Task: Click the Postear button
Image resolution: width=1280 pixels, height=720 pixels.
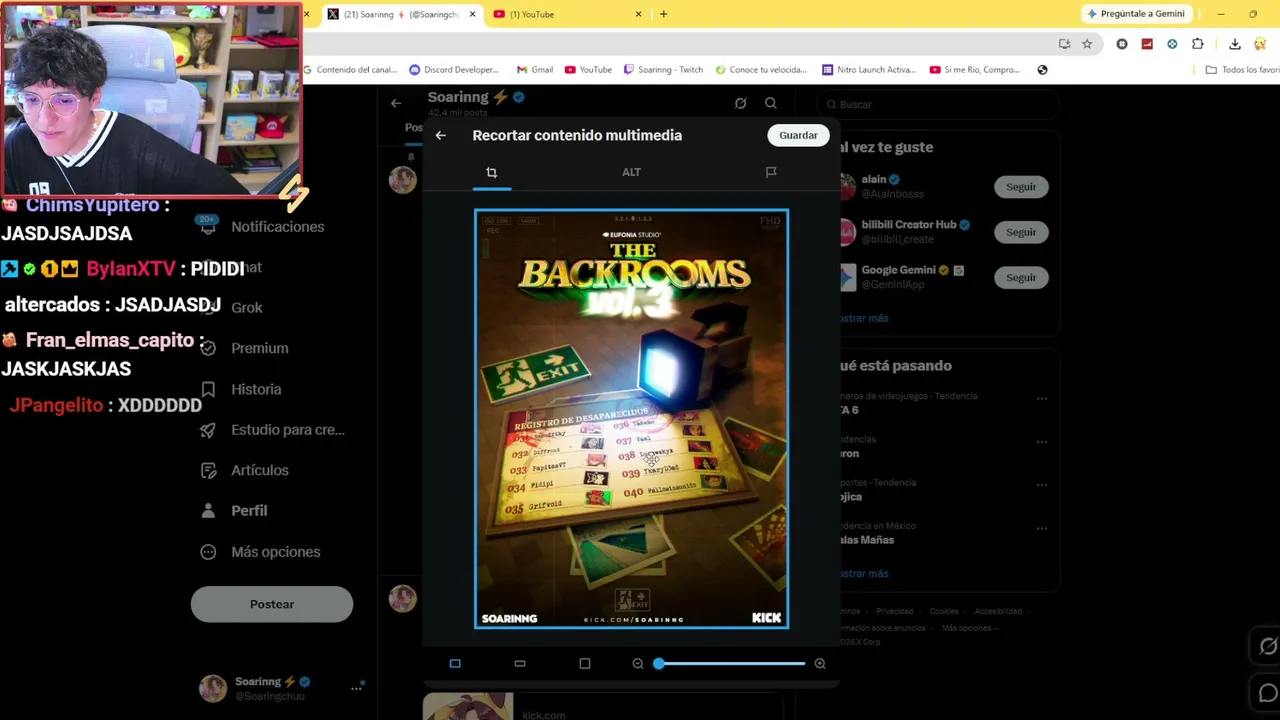Action: pyautogui.click(x=272, y=604)
